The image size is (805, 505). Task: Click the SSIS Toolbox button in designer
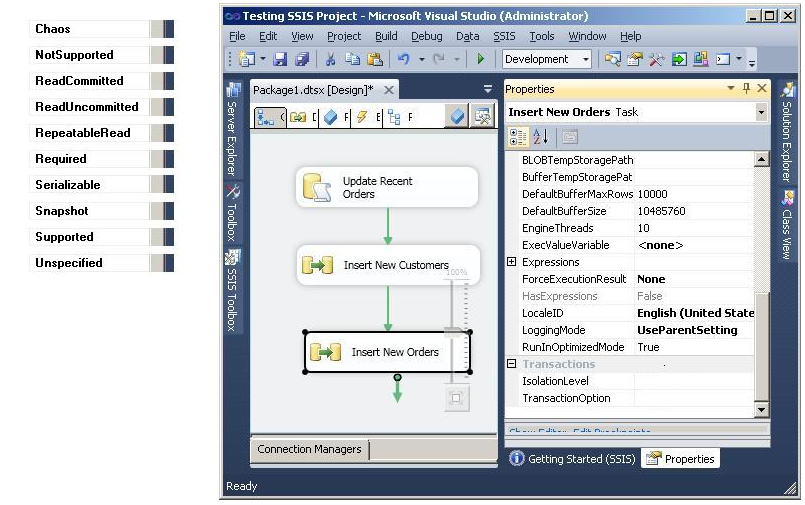(482, 116)
